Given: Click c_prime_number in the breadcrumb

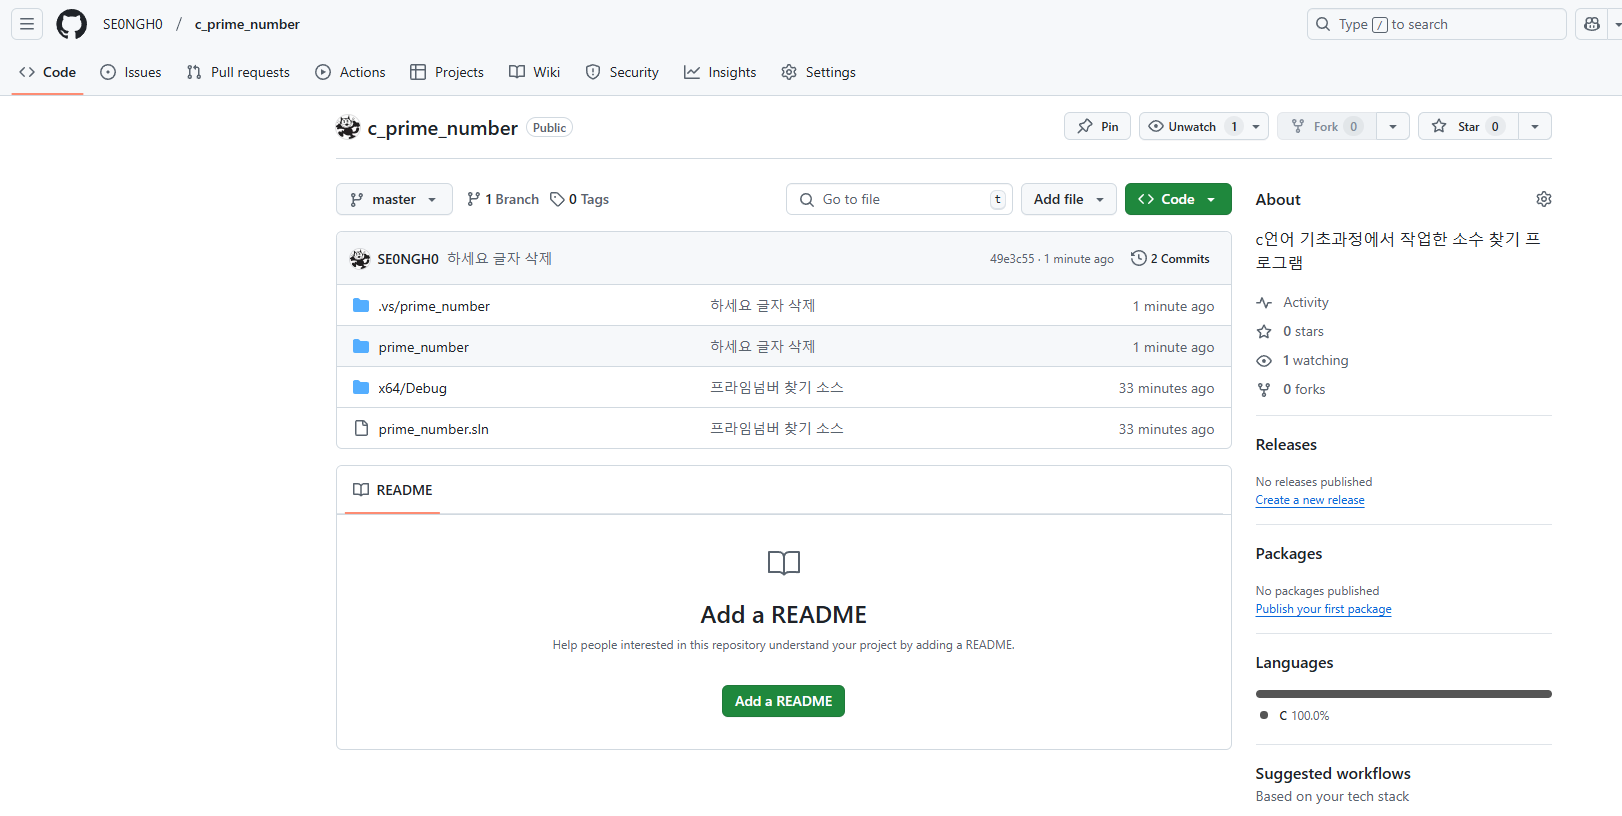Looking at the screenshot, I should 247,24.
